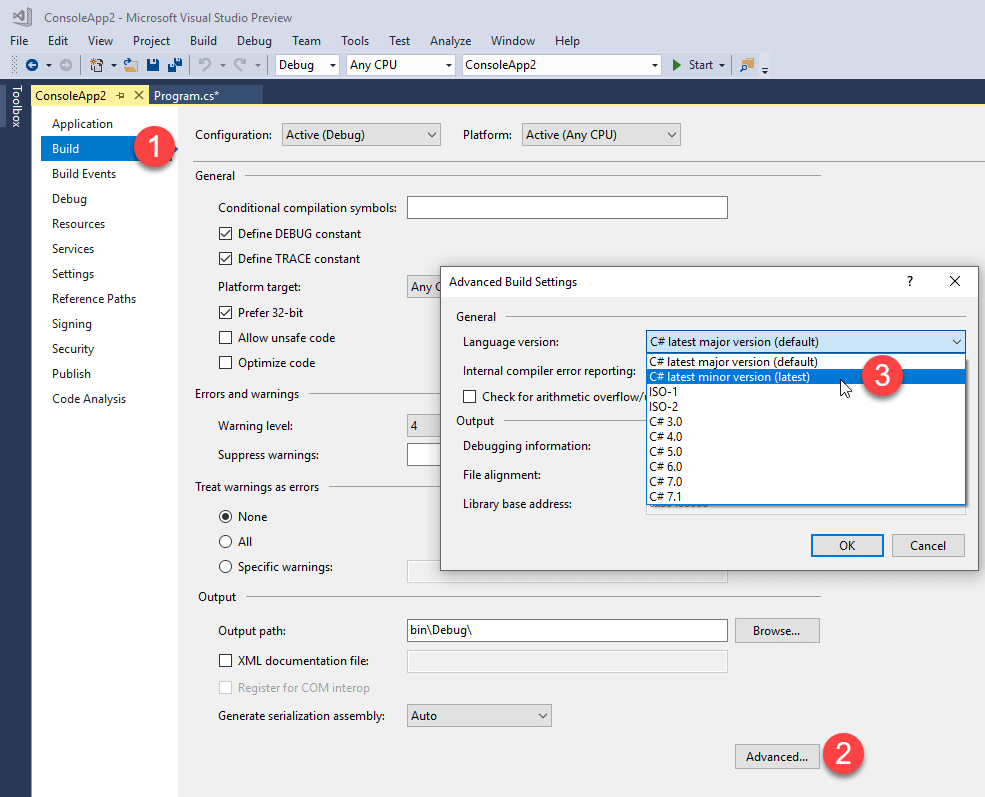
Task: Enable Optimize code checkbox
Action: tap(226, 363)
